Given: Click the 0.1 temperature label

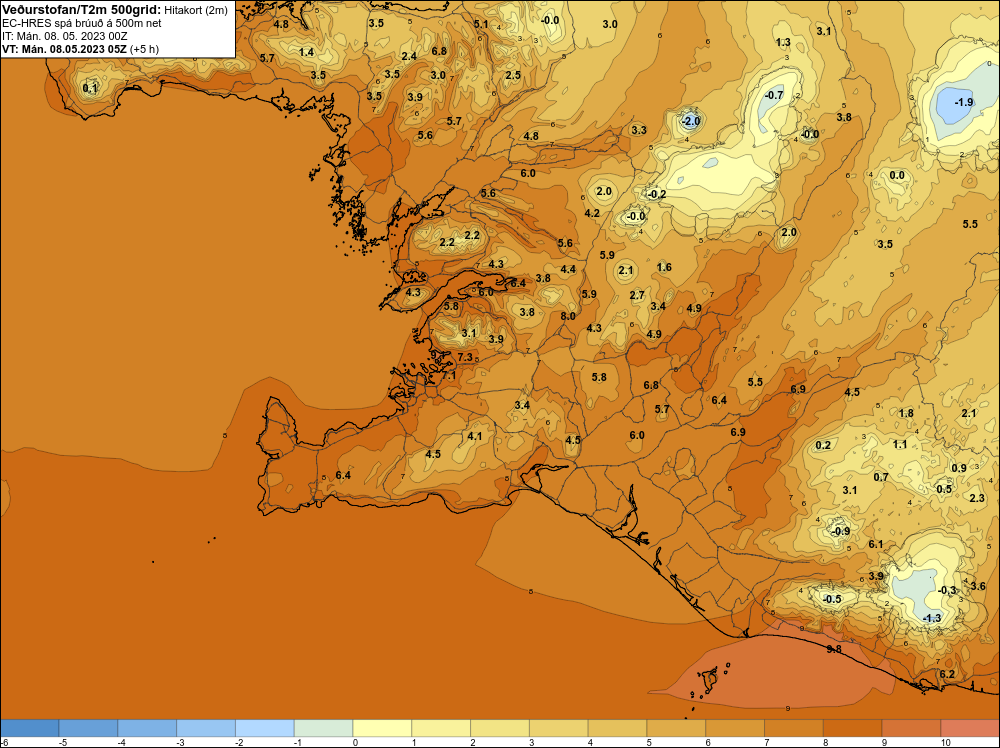Looking at the screenshot, I should coord(90,88).
